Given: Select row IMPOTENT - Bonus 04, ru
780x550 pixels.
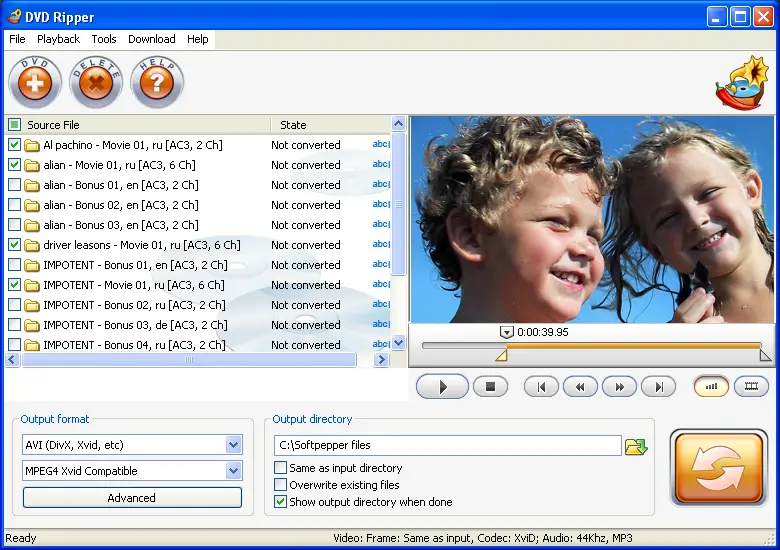Looking at the screenshot, I should pyautogui.click(x=198, y=345).
